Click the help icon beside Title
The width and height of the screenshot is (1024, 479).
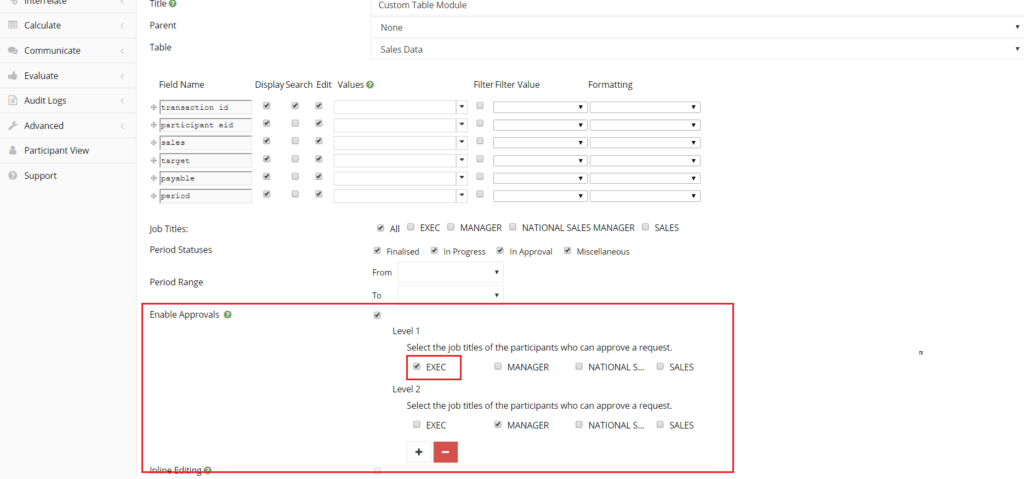point(173,4)
